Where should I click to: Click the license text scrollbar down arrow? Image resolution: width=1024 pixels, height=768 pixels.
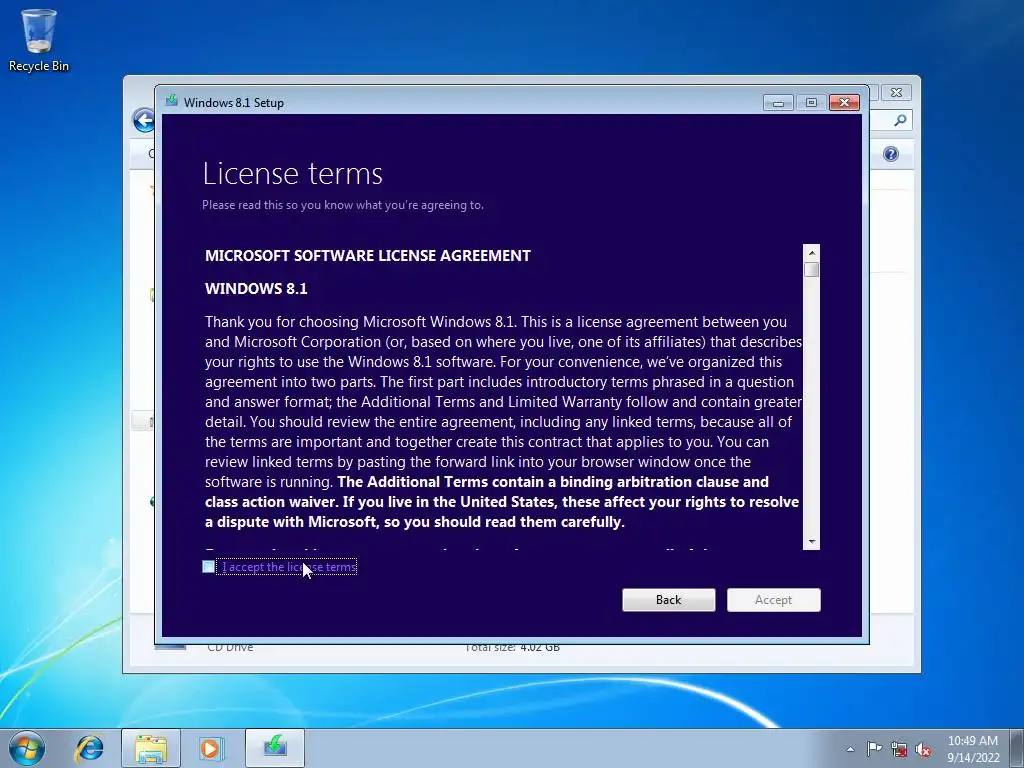811,541
